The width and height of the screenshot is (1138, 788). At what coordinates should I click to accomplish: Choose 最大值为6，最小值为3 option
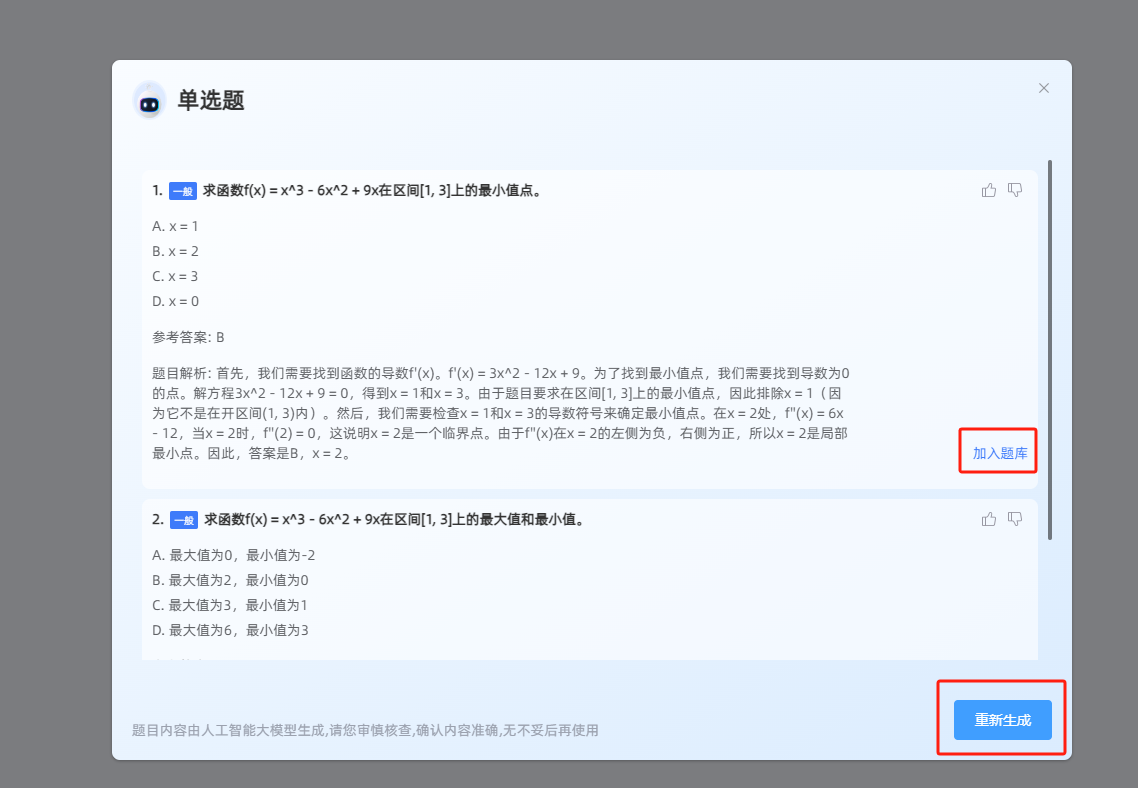click(x=231, y=630)
